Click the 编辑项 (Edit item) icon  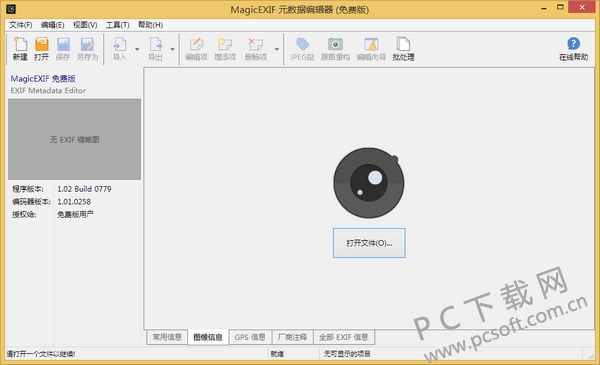pyautogui.click(x=196, y=44)
